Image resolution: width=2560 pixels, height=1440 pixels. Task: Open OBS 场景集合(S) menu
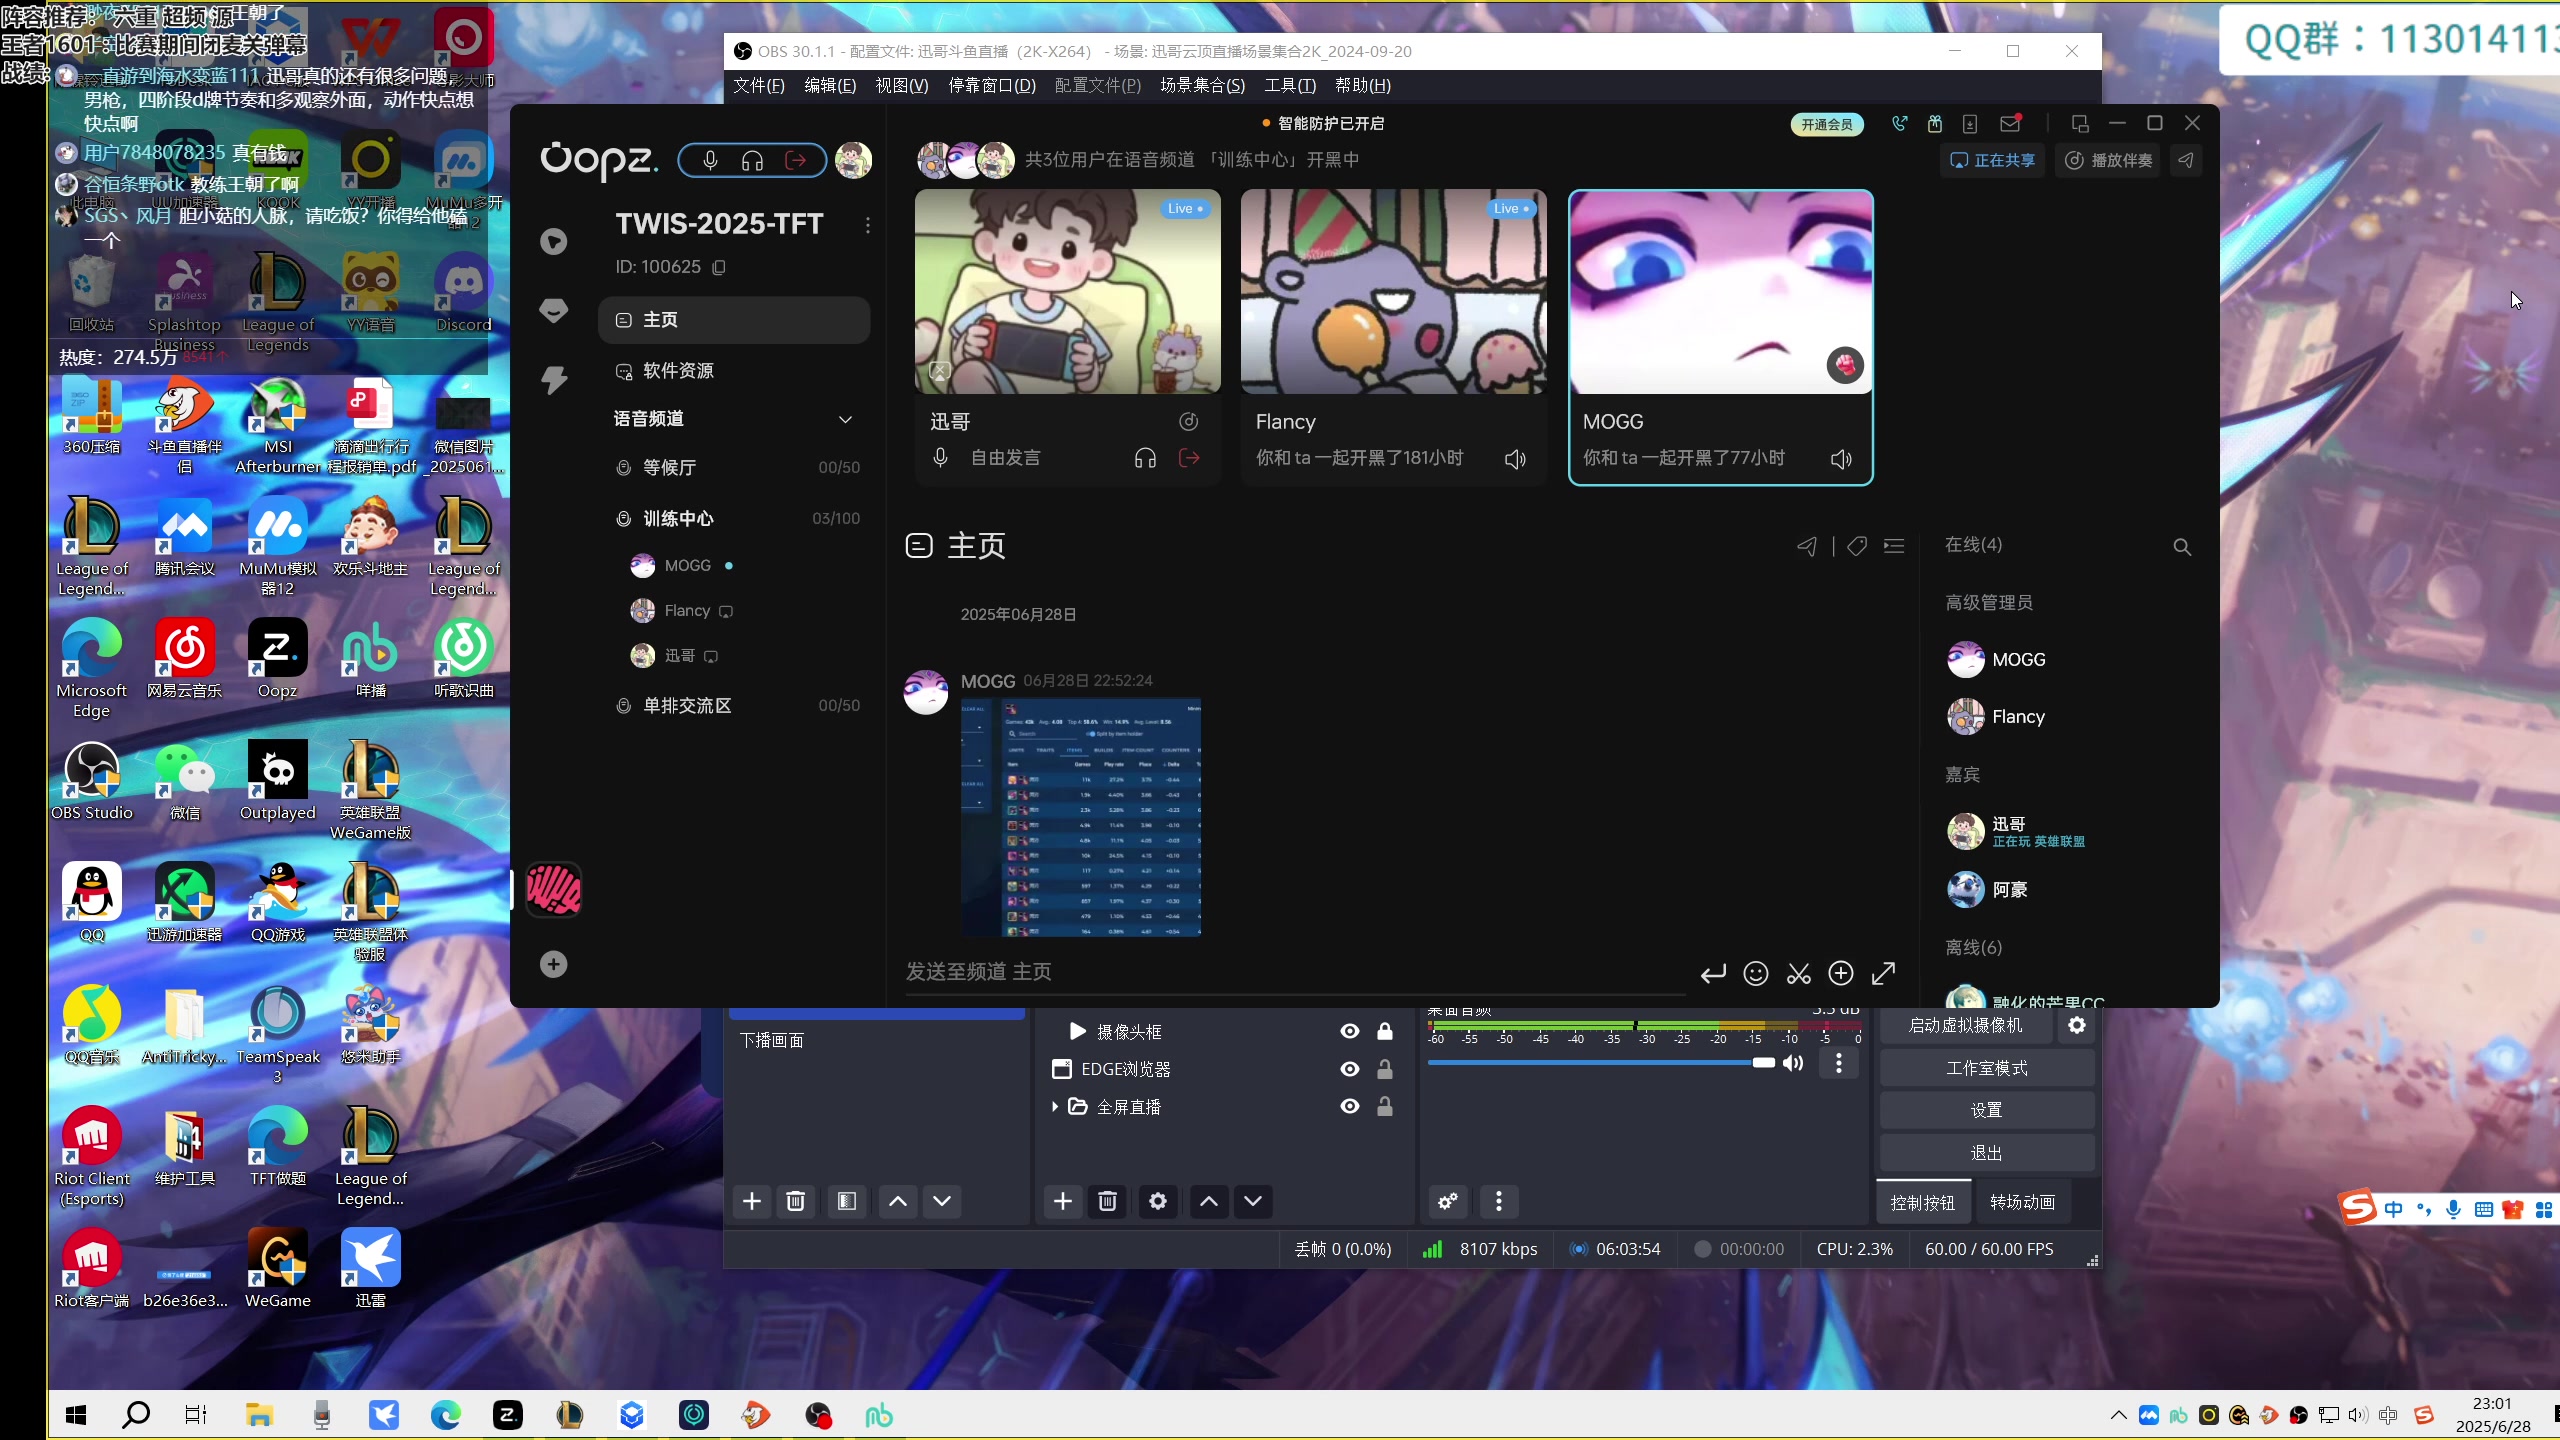(1202, 86)
